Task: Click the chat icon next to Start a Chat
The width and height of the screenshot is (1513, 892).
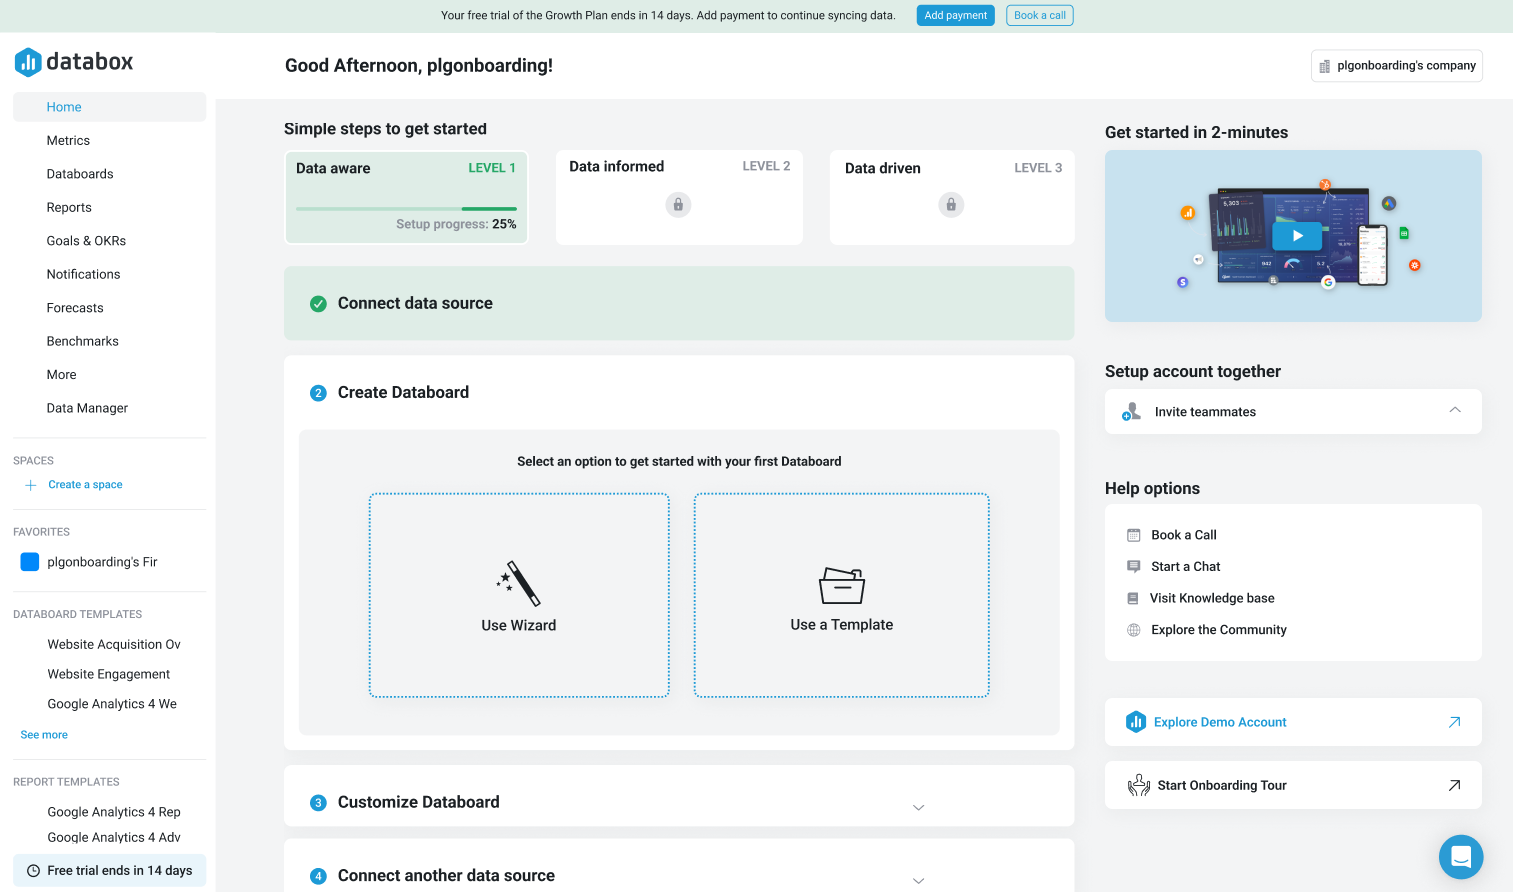Action: [1134, 567]
